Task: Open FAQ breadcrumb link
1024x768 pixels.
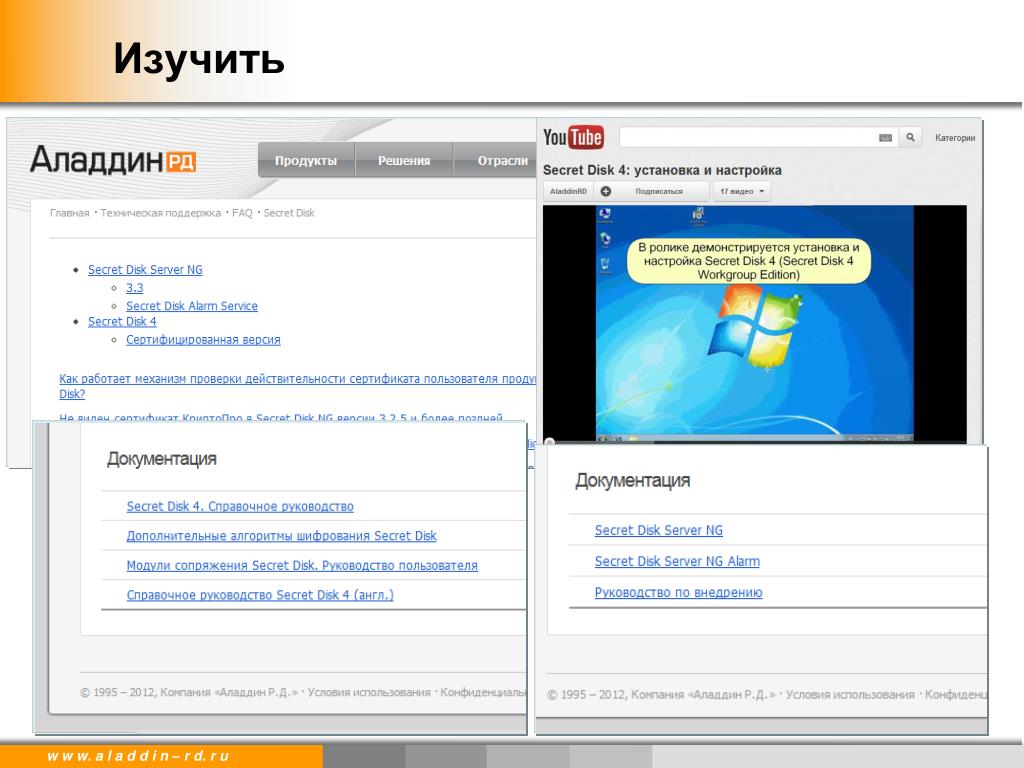Action: coord(242,213)
